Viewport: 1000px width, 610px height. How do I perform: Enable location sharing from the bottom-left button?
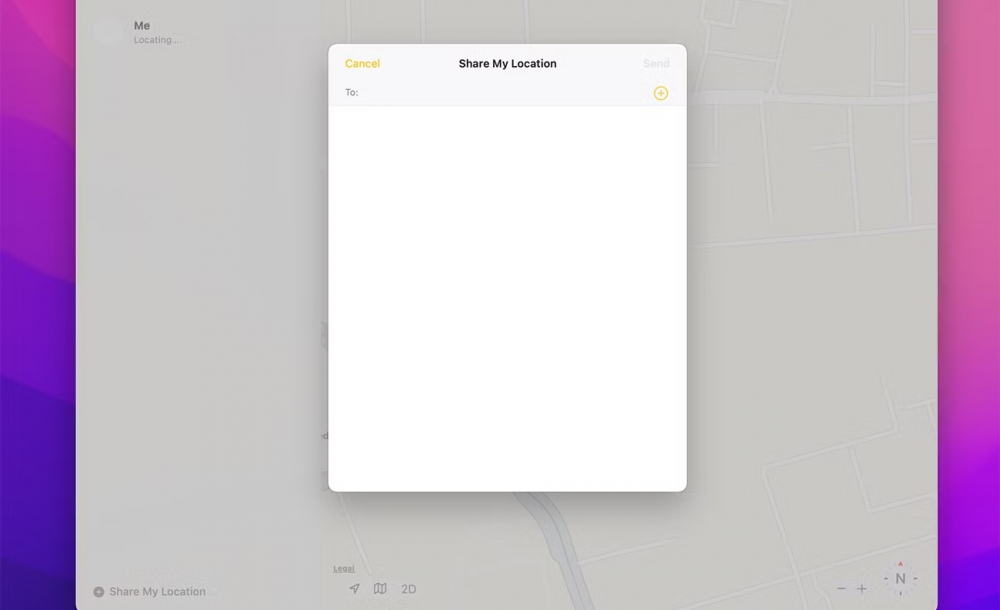point(150,591)
